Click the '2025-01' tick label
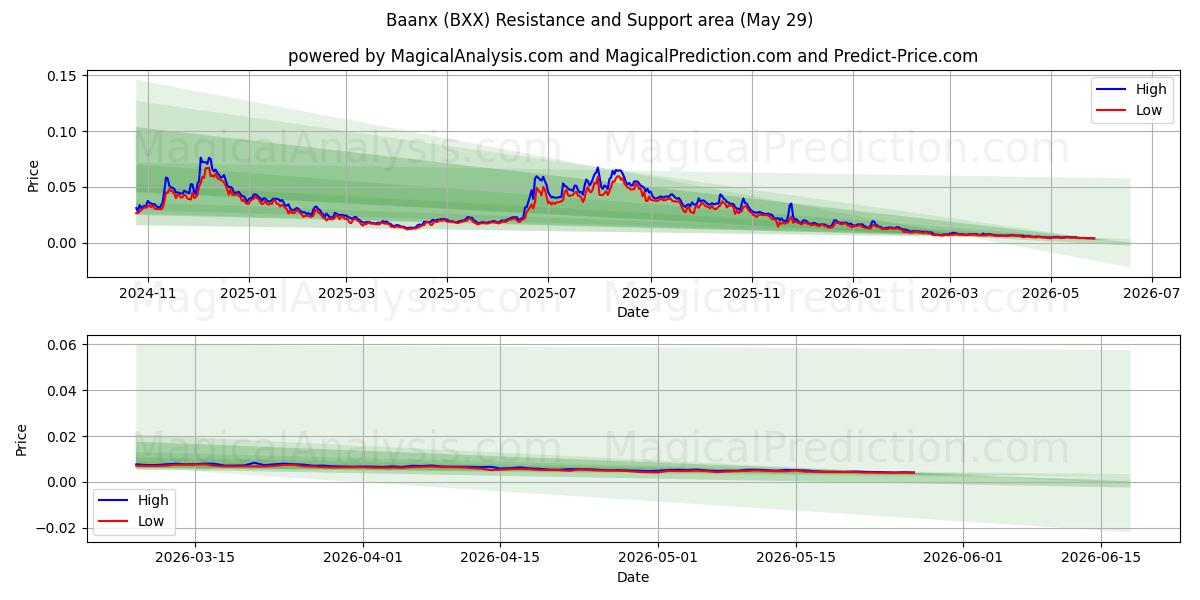Screen dimensions: 1200x600 pos(248,294)
